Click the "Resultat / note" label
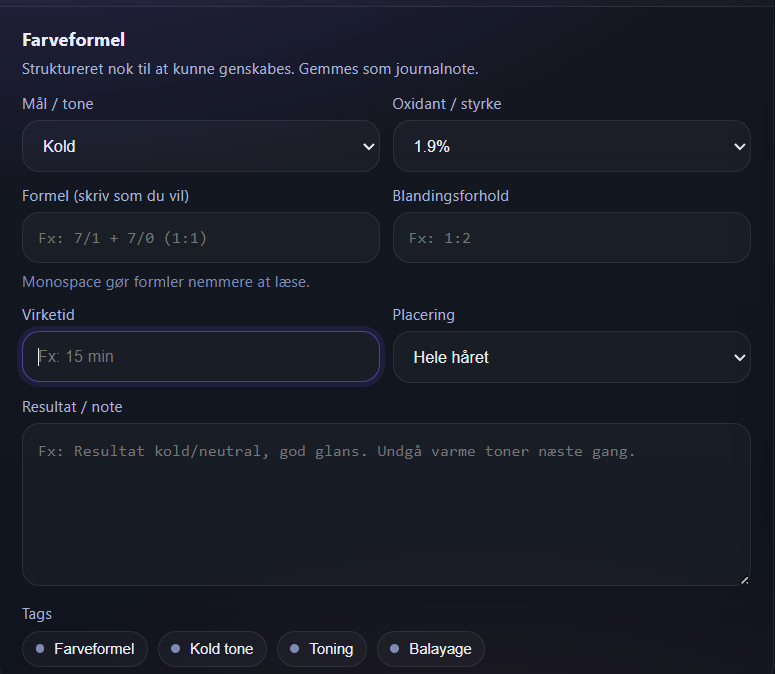 tap(72, 407)
